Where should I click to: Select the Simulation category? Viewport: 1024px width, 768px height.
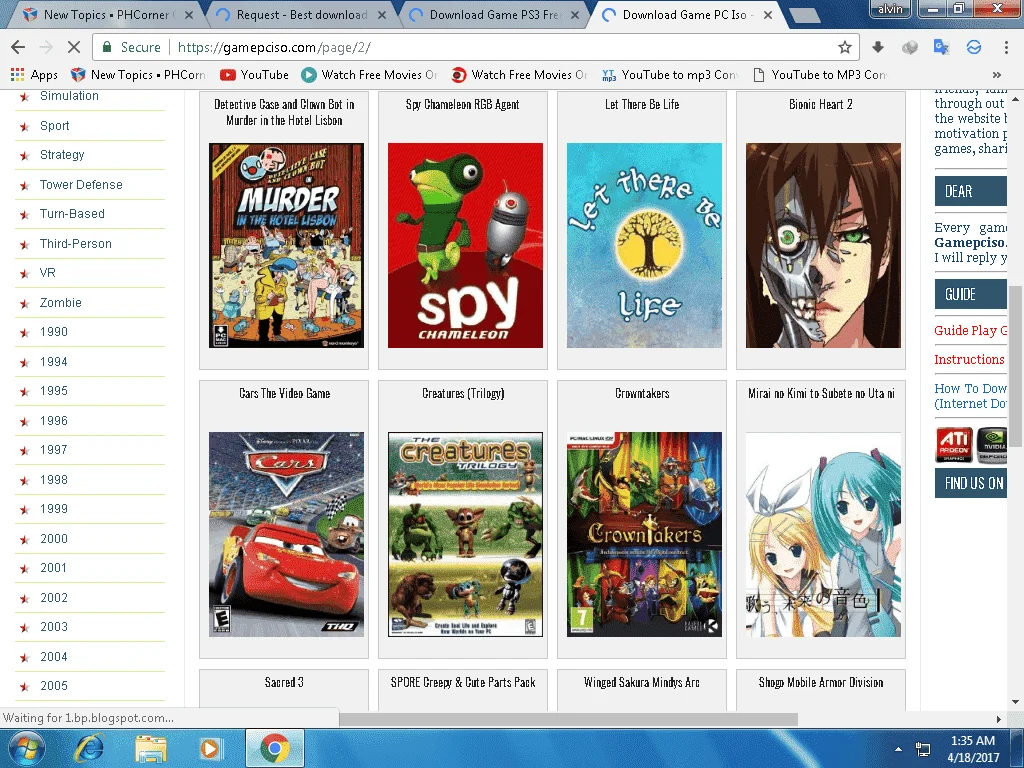coord(69,96)
